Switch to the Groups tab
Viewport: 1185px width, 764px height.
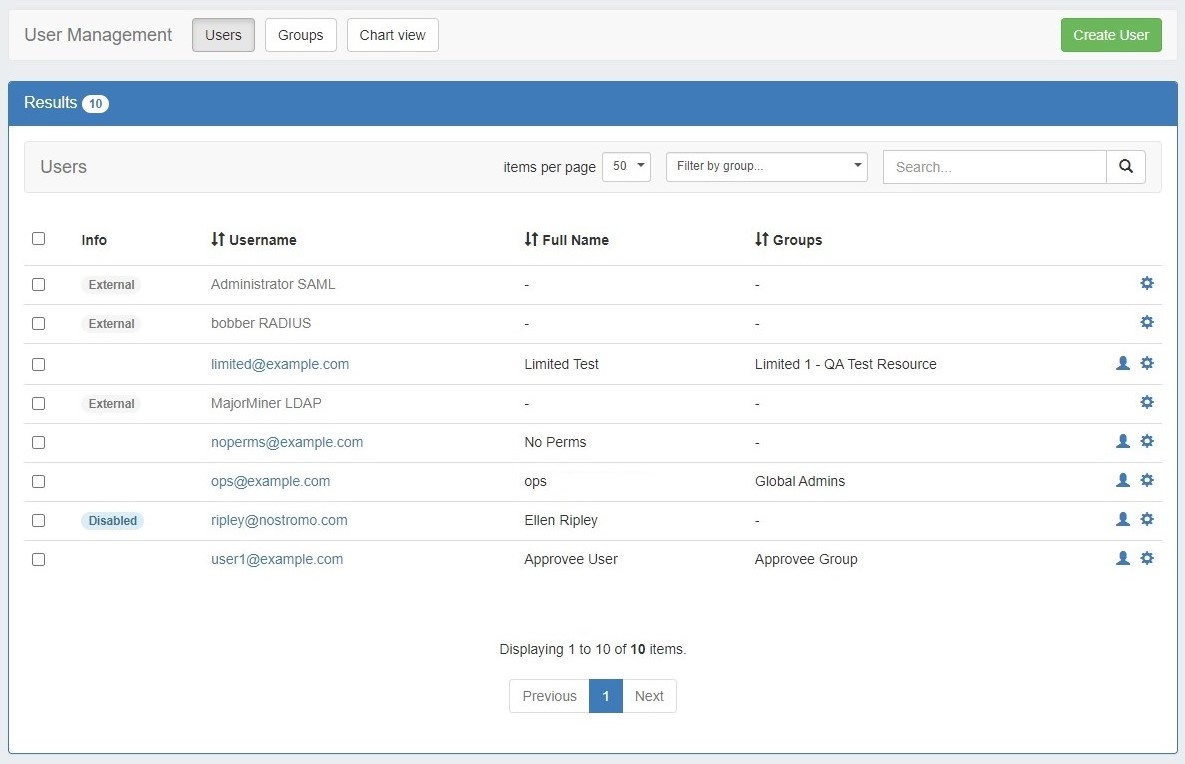click(300, 35)
